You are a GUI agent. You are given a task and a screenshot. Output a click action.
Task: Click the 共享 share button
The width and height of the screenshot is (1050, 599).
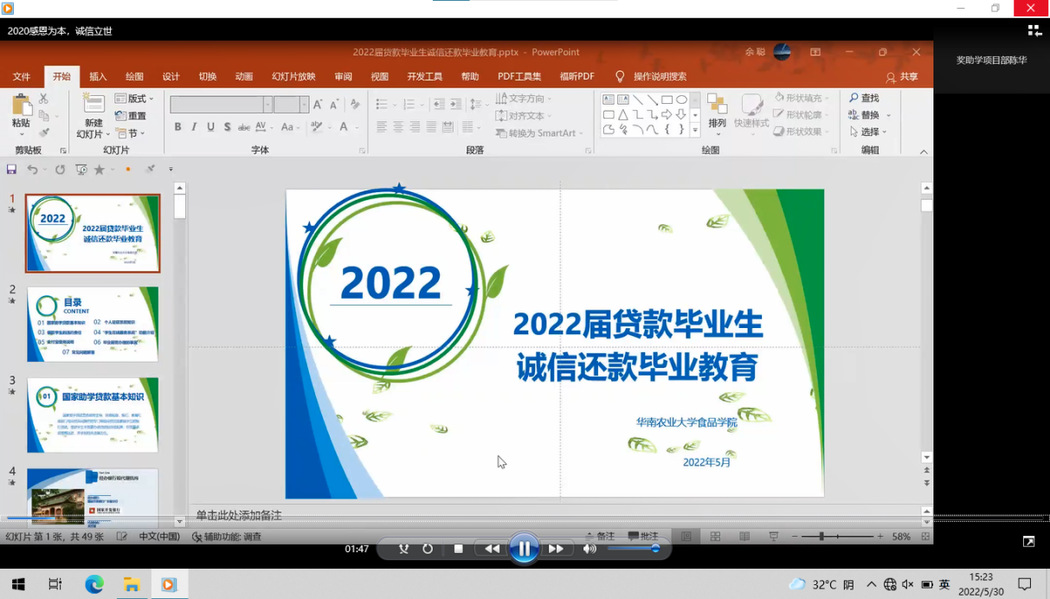[902, 77]
